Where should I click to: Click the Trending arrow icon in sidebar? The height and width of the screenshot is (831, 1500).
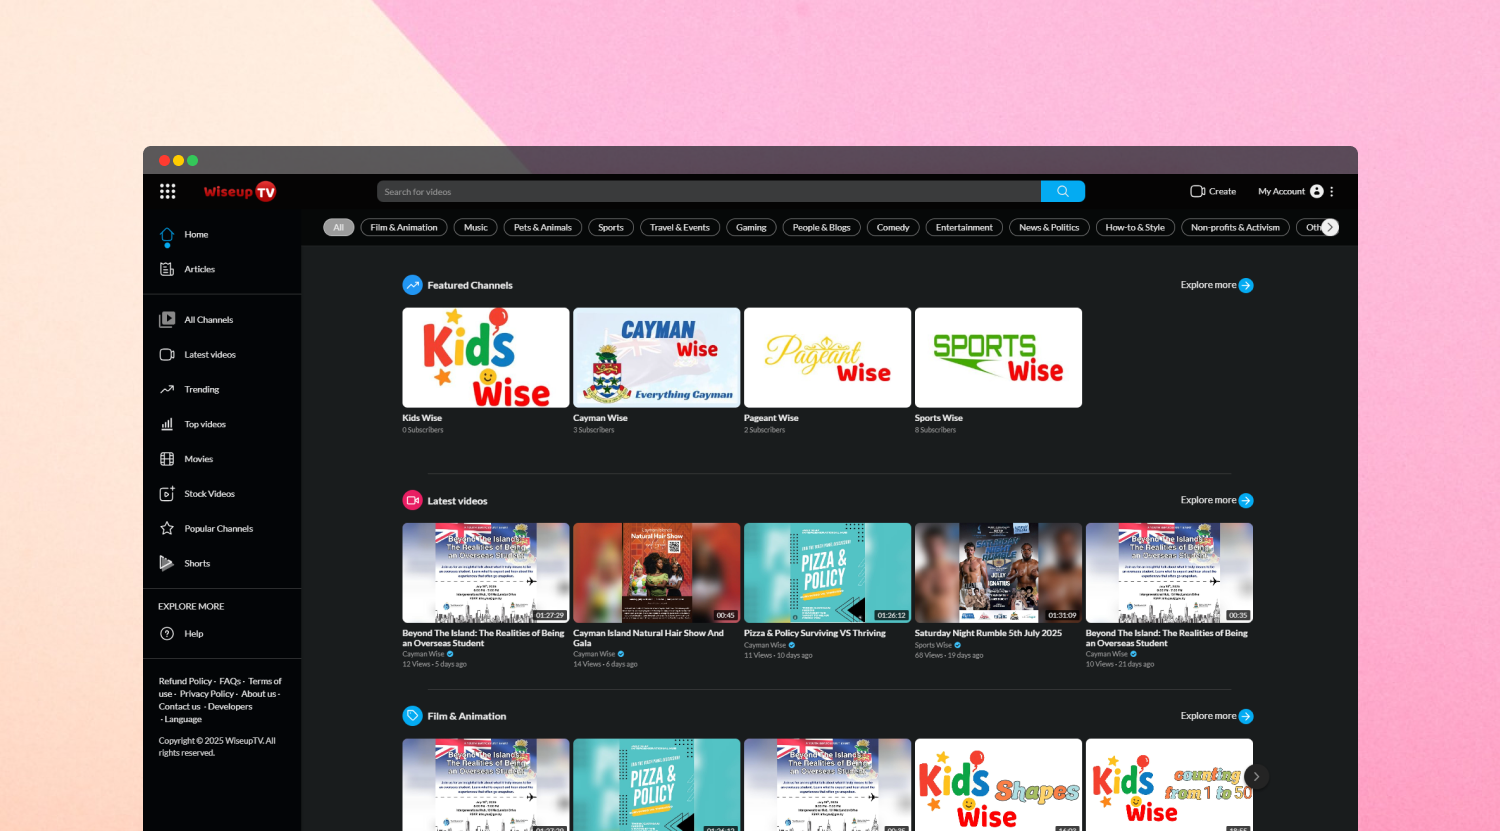click(x=167, y=390)
